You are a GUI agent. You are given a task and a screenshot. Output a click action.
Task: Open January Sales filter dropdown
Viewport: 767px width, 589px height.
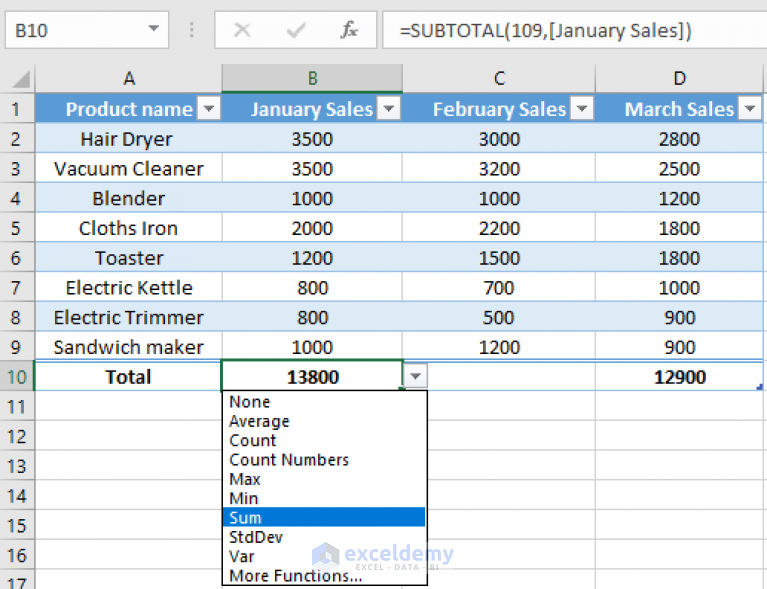pyautogui.click(x=389, y=109)
